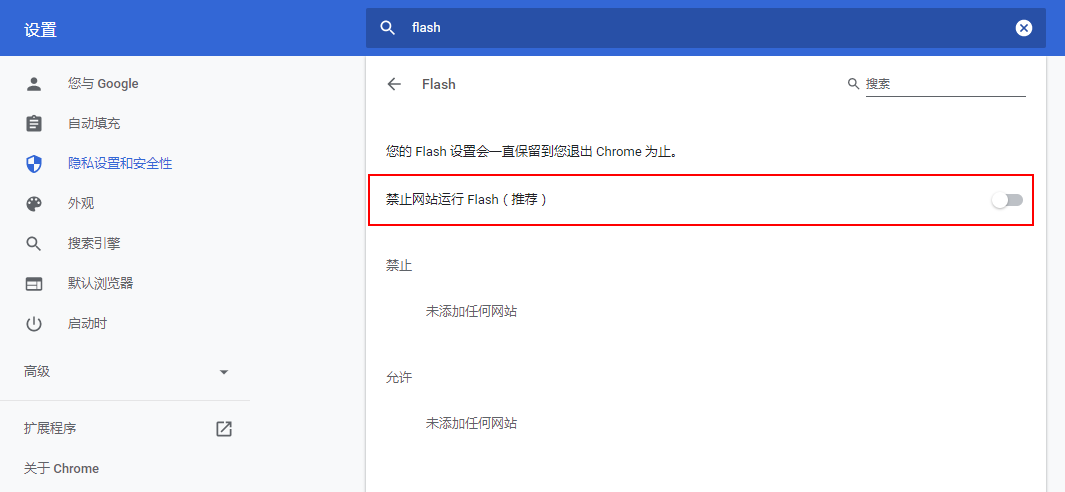Click the back arrow next to Flash
This screenshot has width=1065, height=492.
tap(394, 84)
